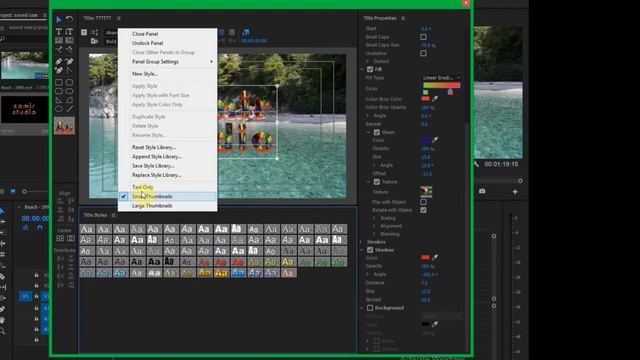Screen dimensions: 640x360
Task: Expand the Scaling group under Texture
Action: (374, 218)
